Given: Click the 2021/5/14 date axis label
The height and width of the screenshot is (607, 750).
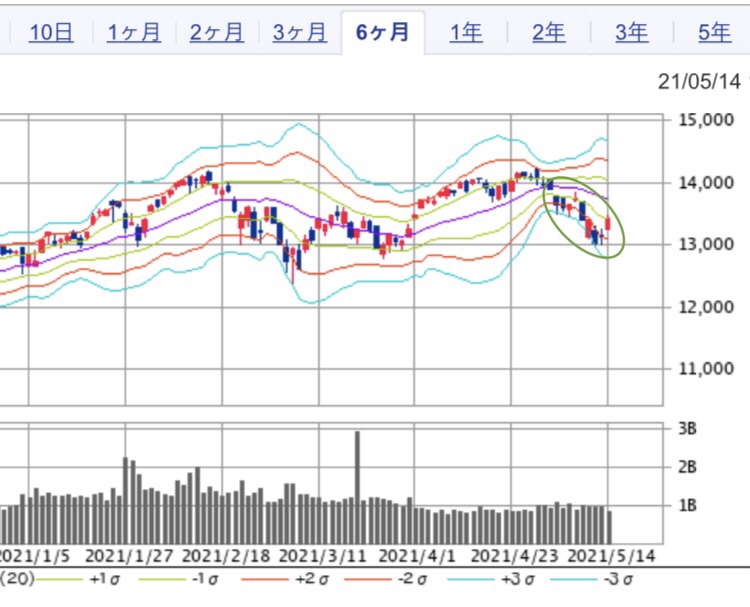Looking at the screenshot, I should click(611, 556).
